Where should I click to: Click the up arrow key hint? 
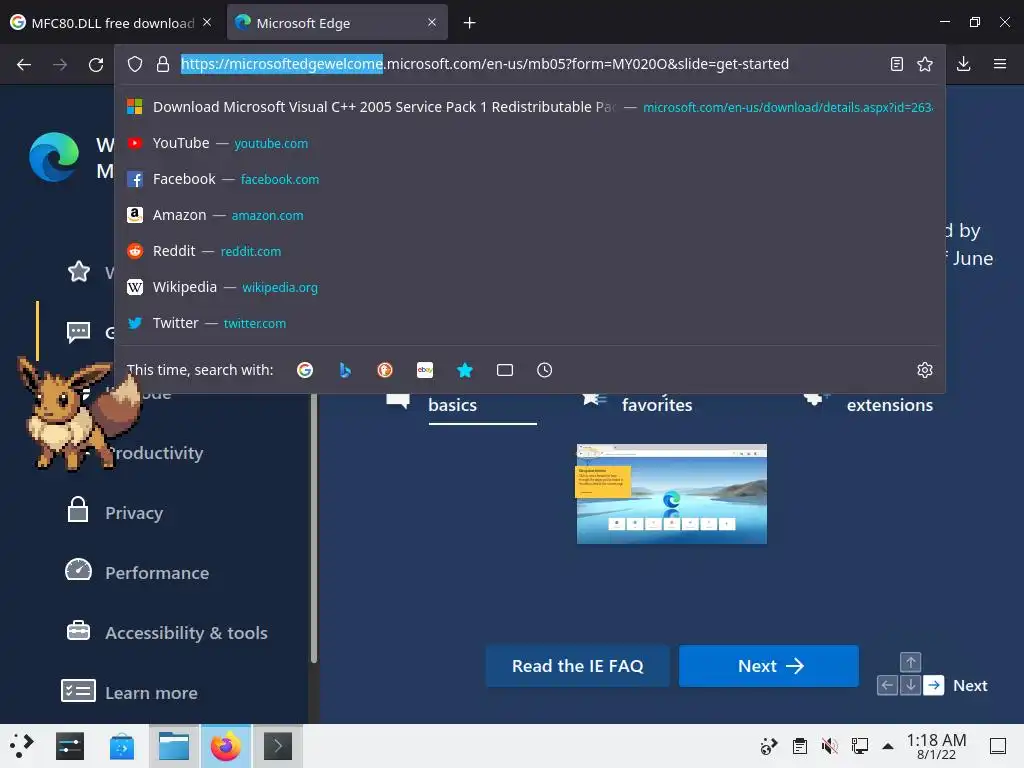(x=910, y=662)
